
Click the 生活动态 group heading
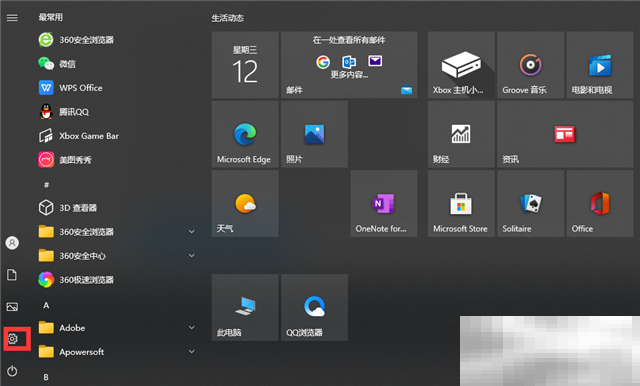point(227,18)
